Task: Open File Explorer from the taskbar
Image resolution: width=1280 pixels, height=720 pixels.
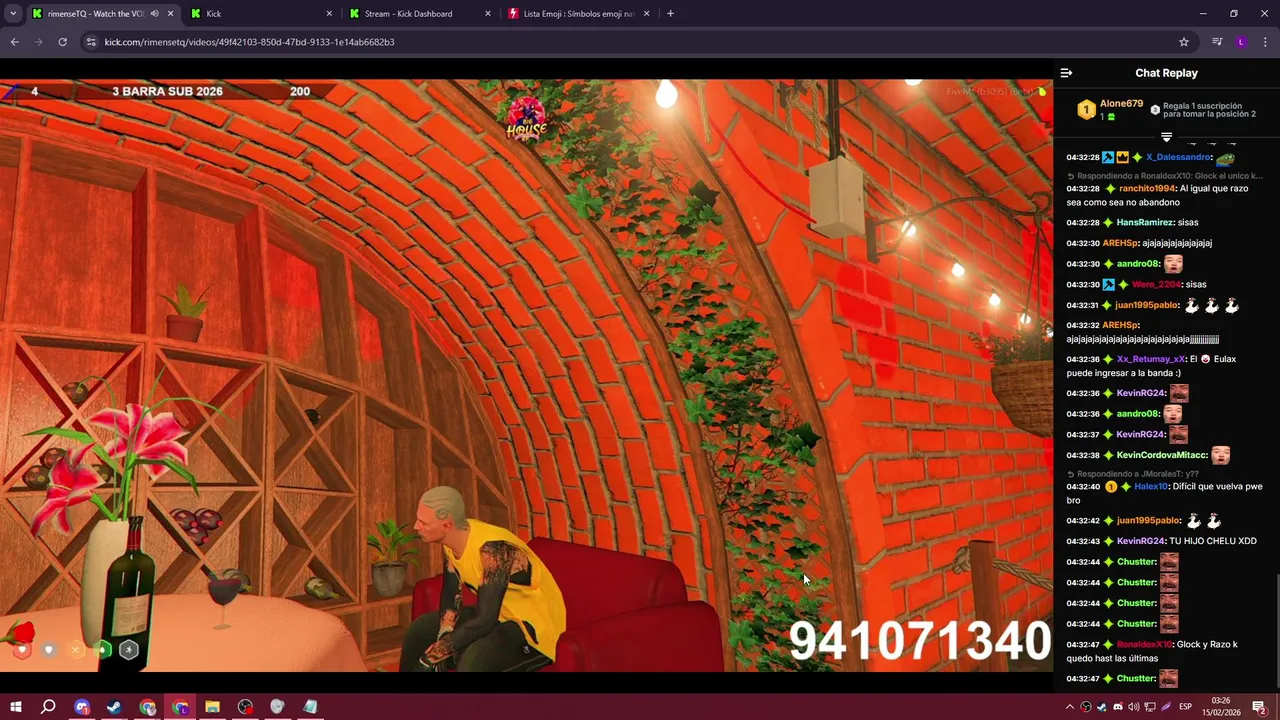Action: tap(212, 707)
